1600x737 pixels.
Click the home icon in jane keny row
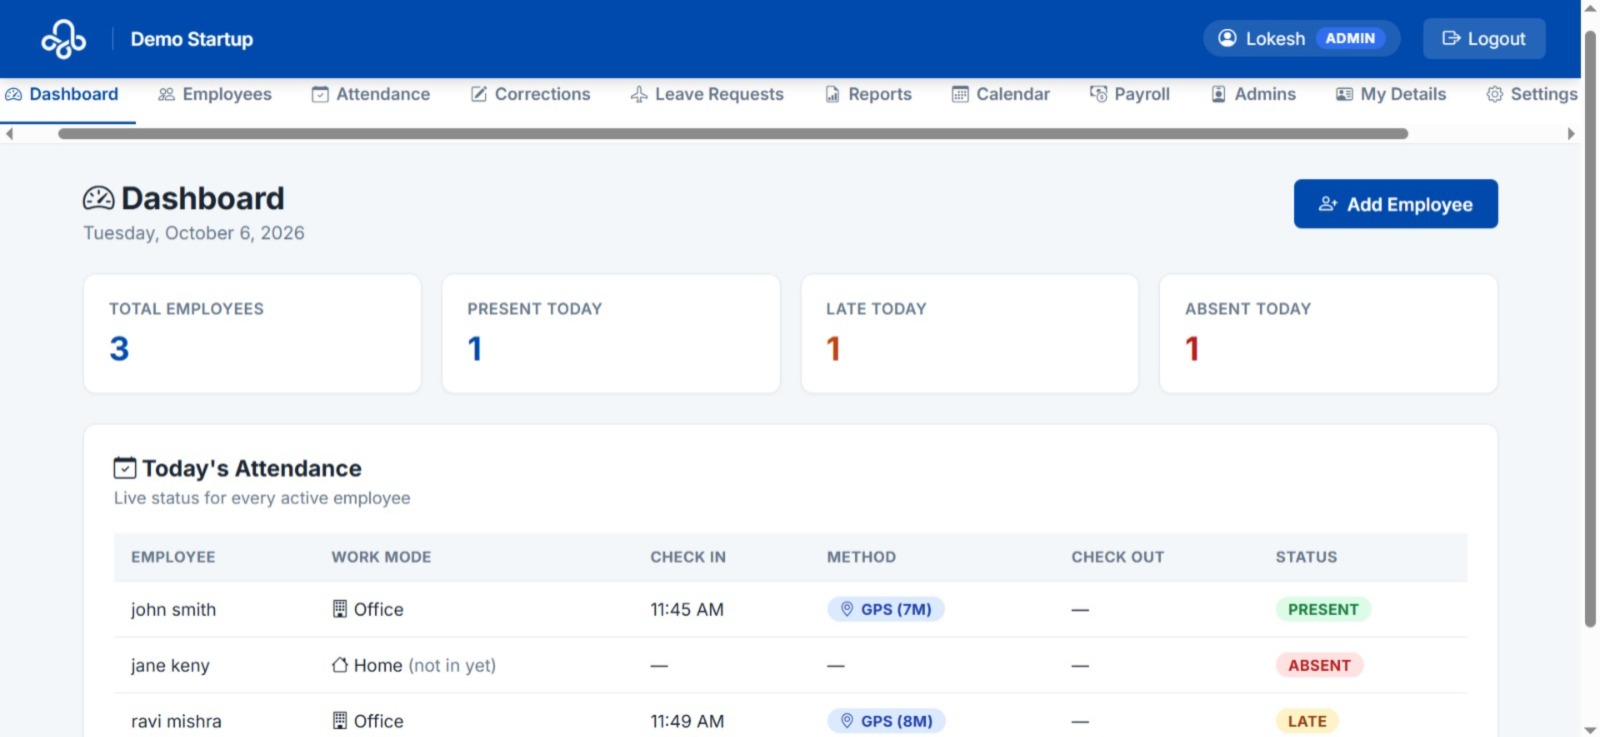coord(340,665)
